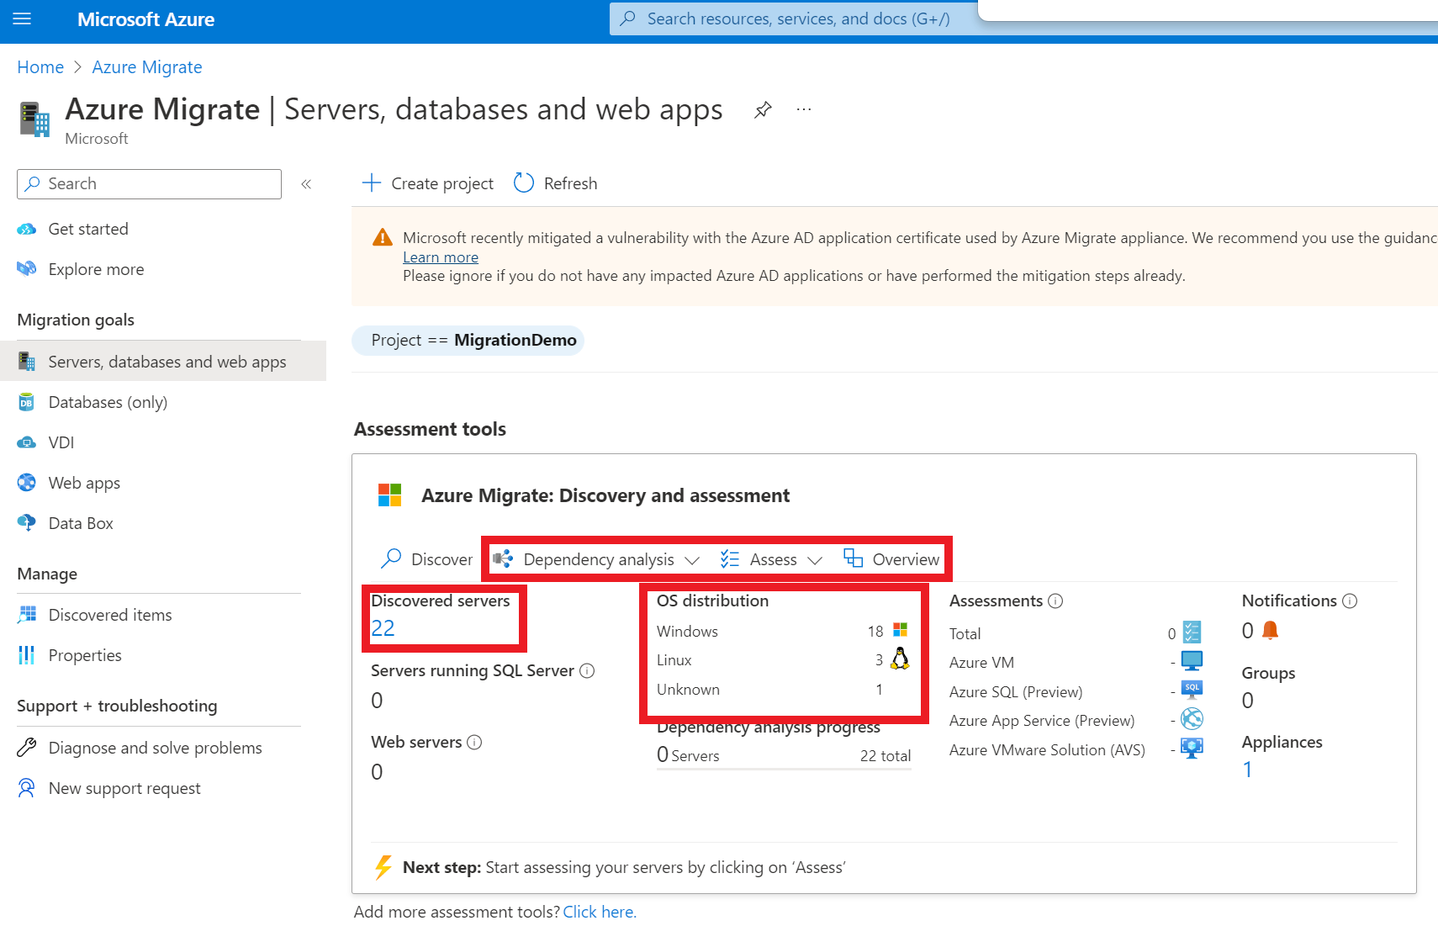The height and width of the screenshot is (926, 1438).
Task: Click the warning triangle icon in banner
Action: (382, 238)
